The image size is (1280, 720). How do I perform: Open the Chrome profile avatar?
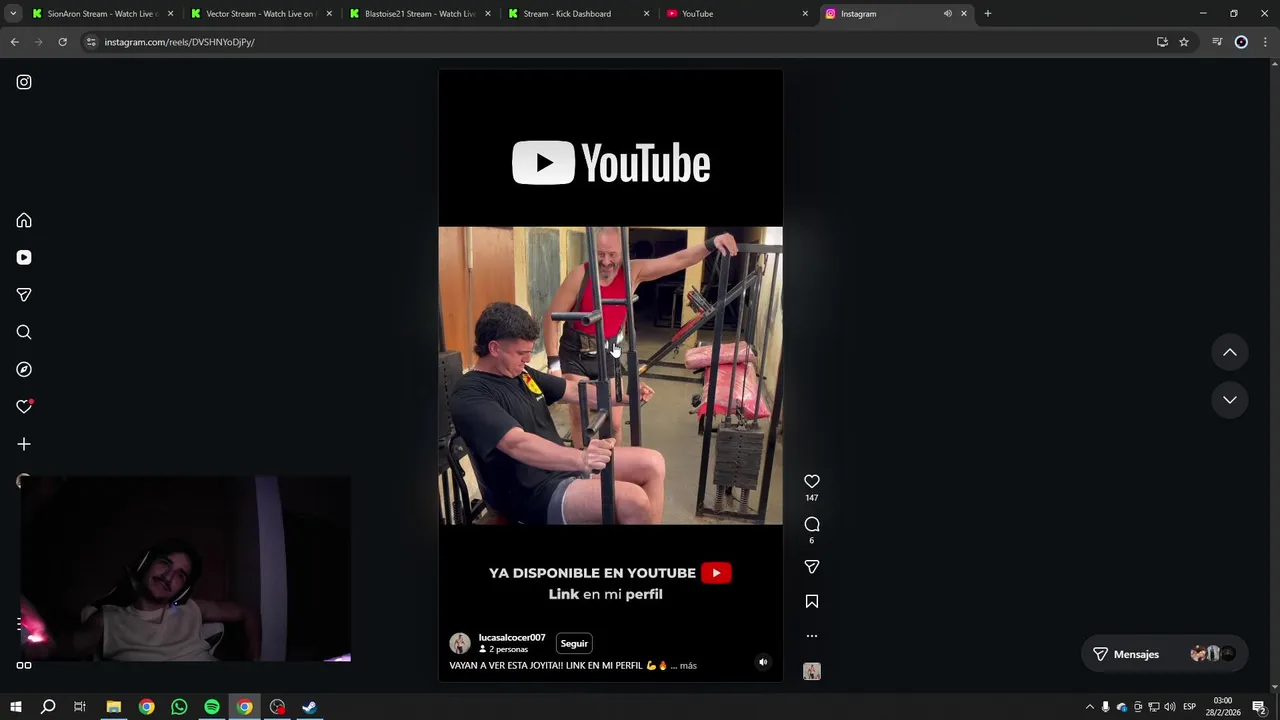[x=1241, y=42]
